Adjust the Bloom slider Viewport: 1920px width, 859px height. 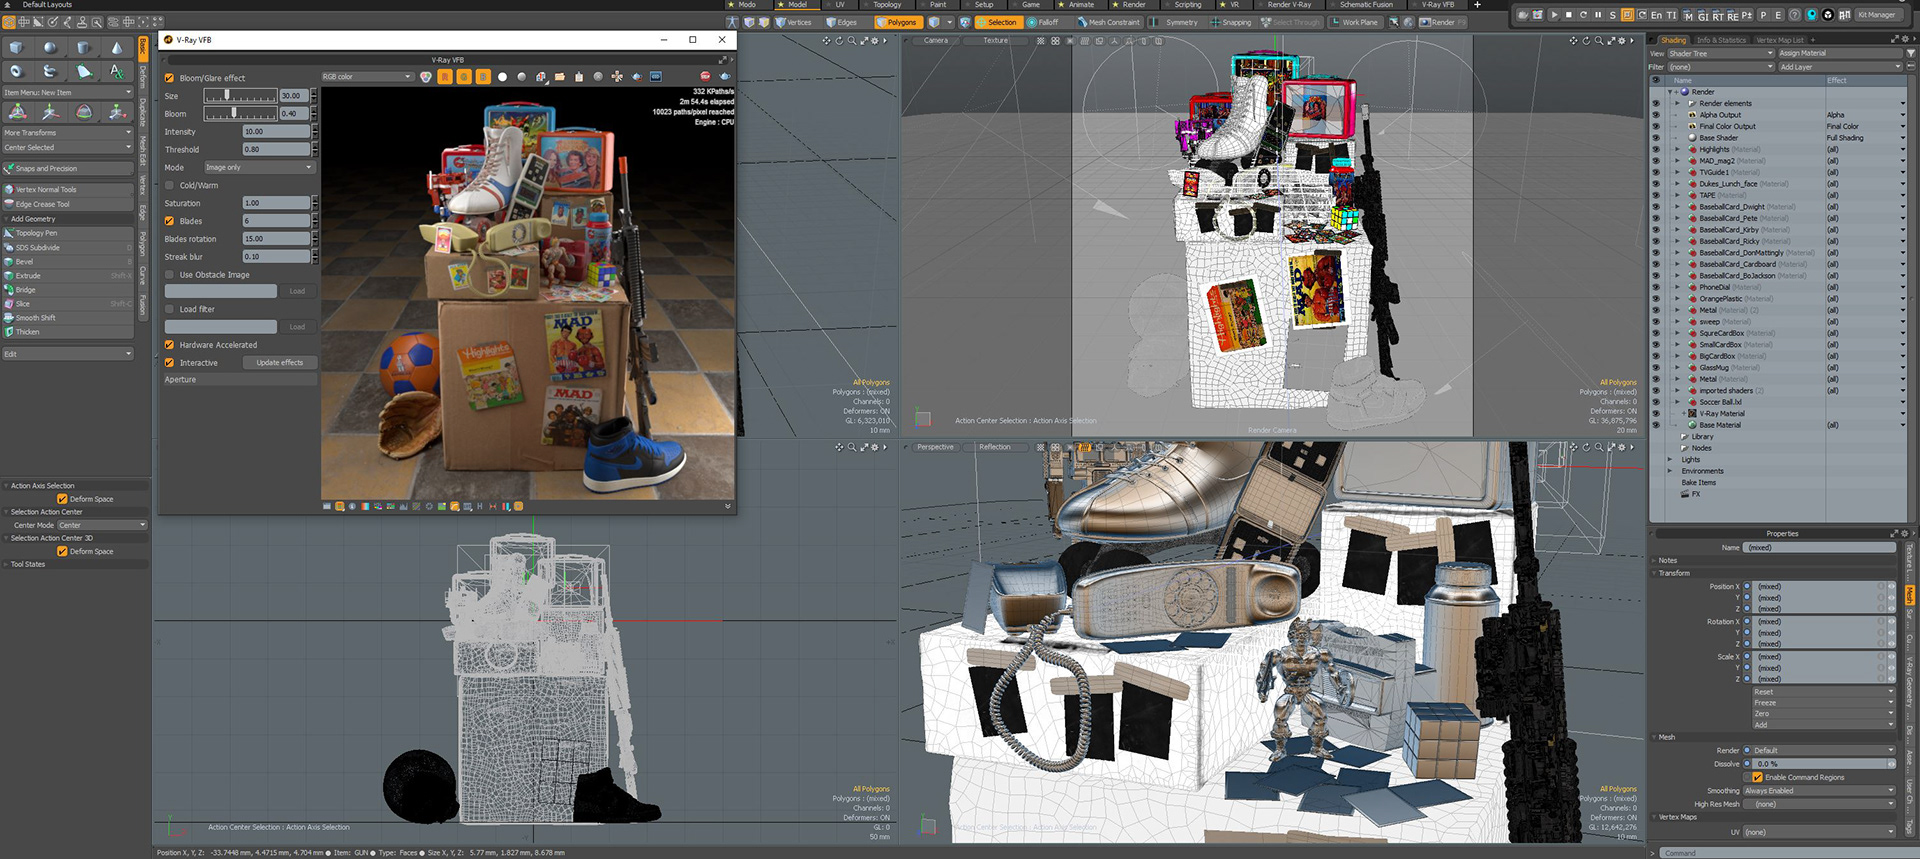[x=240, y=113]
